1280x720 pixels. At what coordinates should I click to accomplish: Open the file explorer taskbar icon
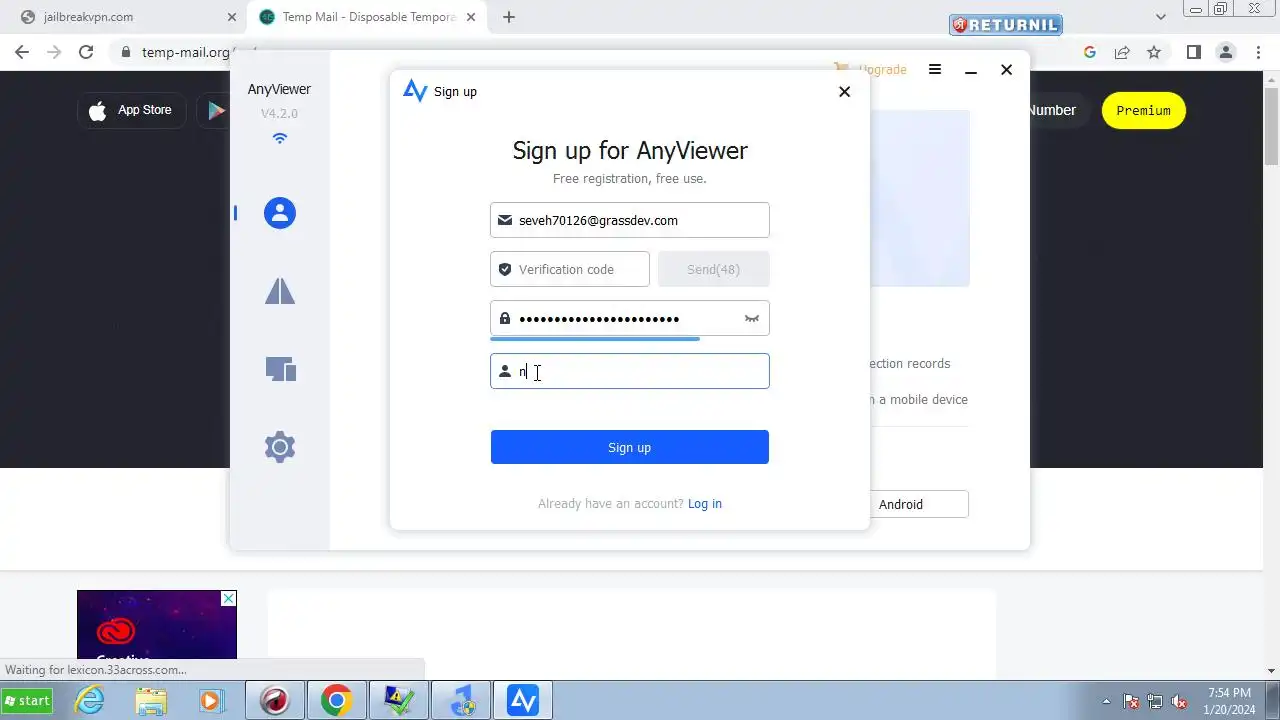pos(151,700)
